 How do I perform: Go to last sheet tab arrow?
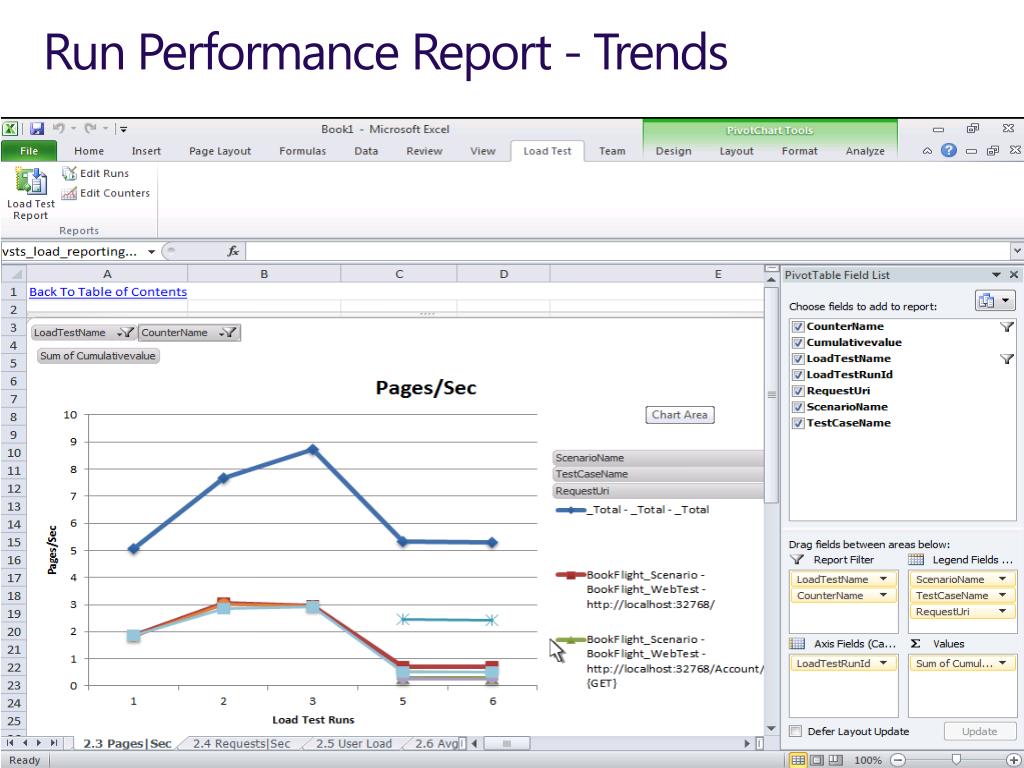(x=54, y=743)
